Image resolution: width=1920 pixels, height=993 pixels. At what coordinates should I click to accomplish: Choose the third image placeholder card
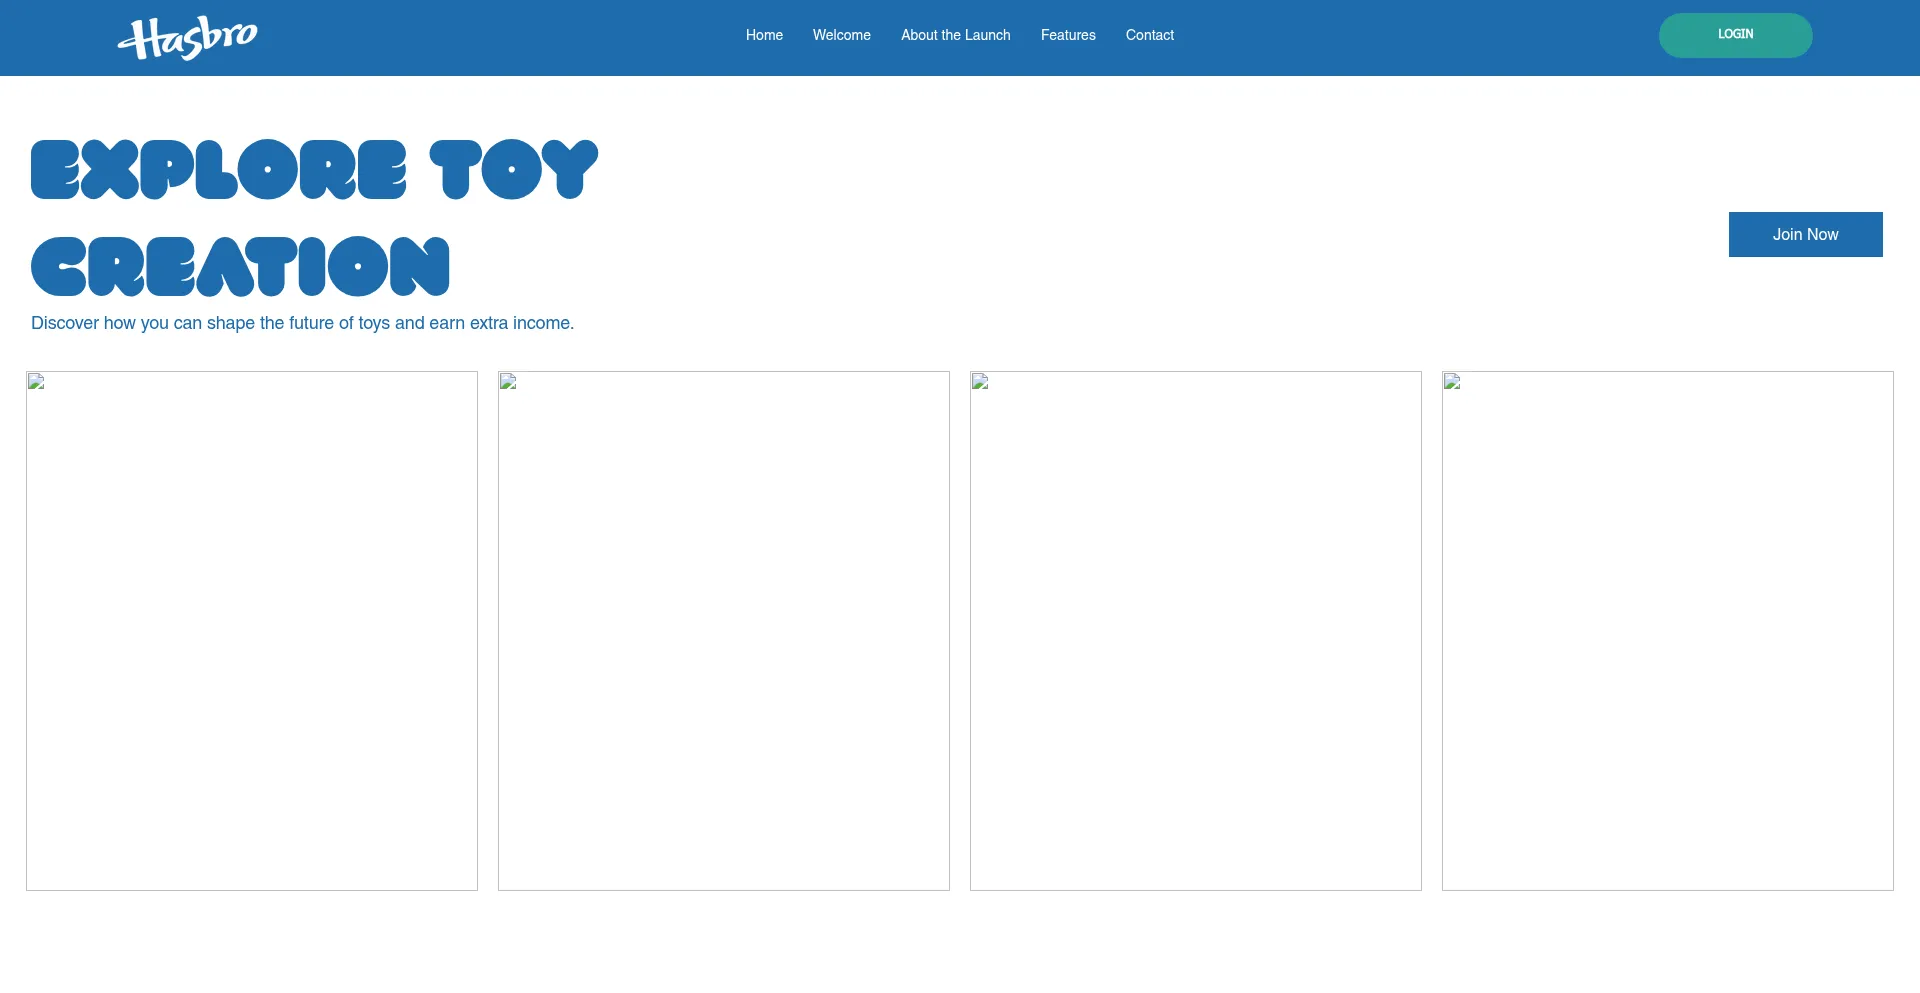[x=1196, y=630]
